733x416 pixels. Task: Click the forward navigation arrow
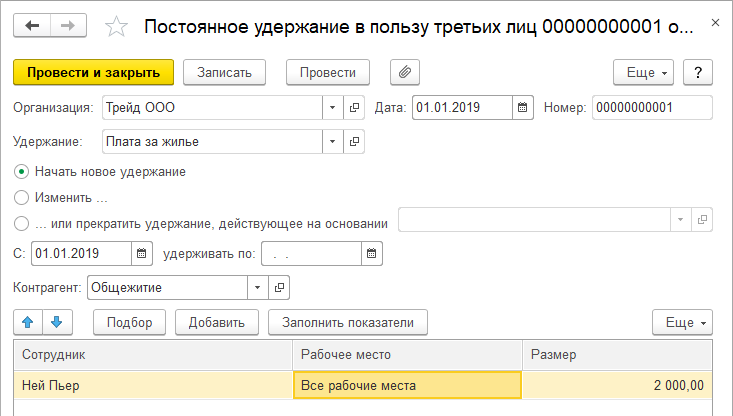67,26
